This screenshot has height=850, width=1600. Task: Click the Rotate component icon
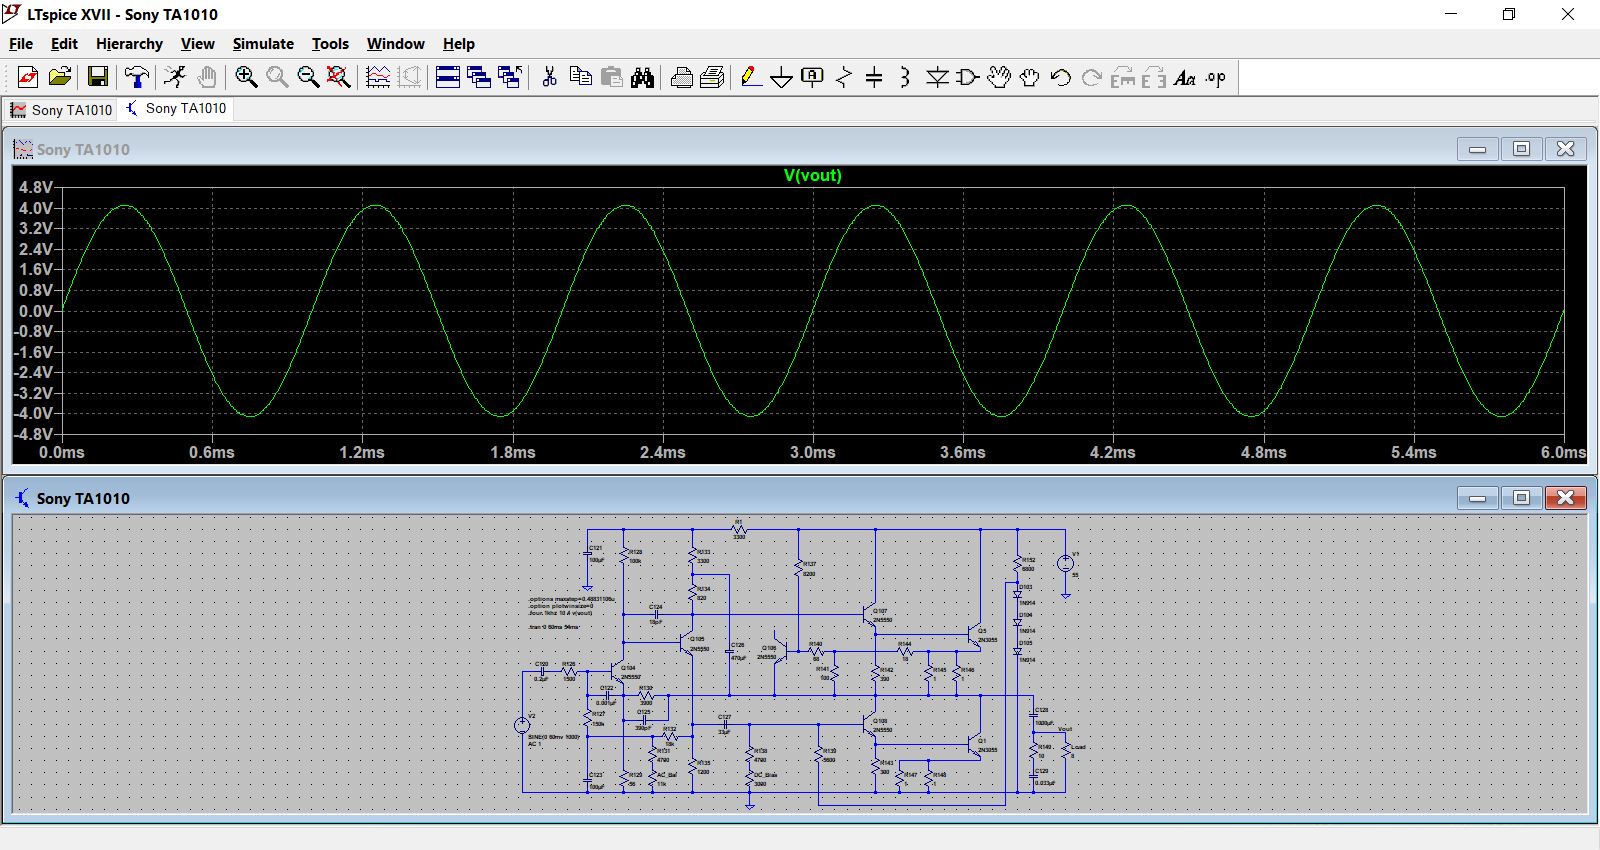click(x=1123, y=77)
